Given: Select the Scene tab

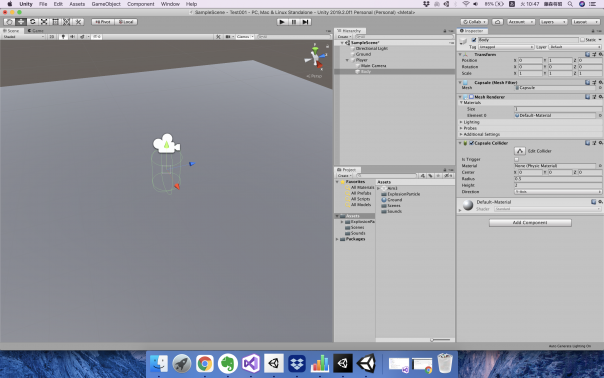Looking at the screenshot, I should (12, 30).
